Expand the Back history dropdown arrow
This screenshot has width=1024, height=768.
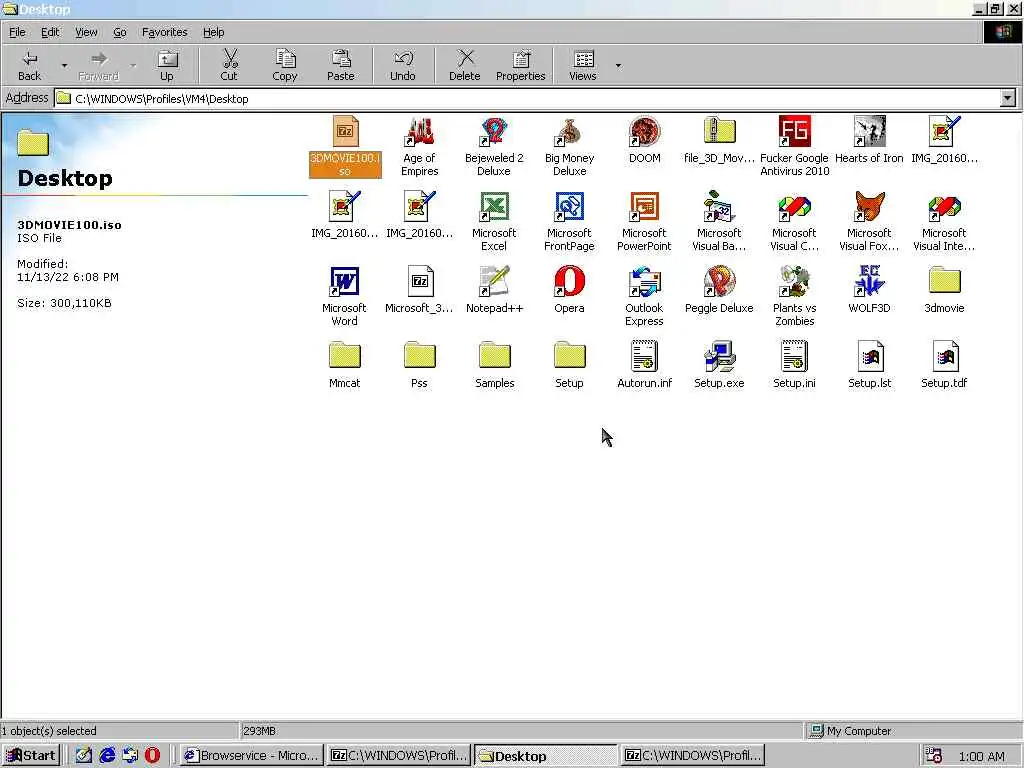pos(64,65)
